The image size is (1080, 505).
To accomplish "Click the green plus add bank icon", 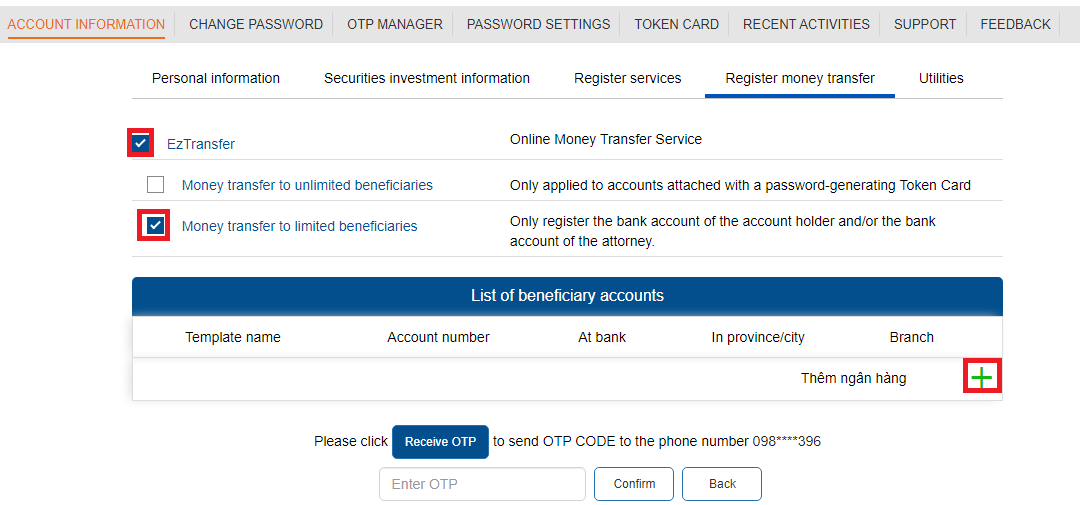I will (x=982, y=377).
